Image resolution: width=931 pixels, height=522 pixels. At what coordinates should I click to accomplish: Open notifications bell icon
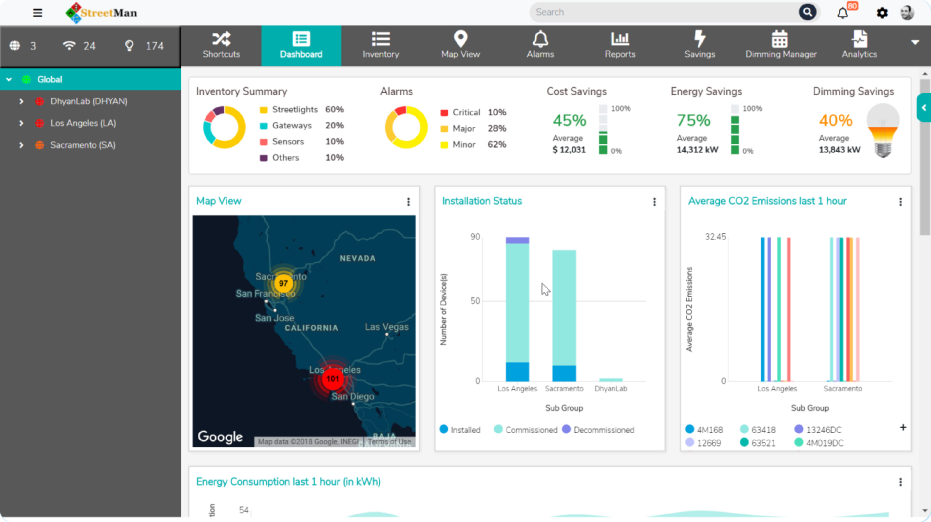point(843,13)
